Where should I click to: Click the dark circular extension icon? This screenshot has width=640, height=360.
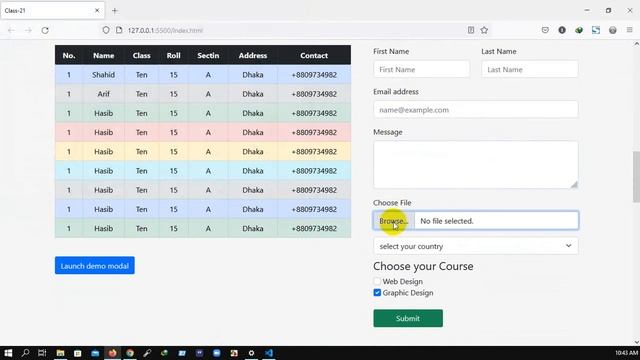(562, 30)
